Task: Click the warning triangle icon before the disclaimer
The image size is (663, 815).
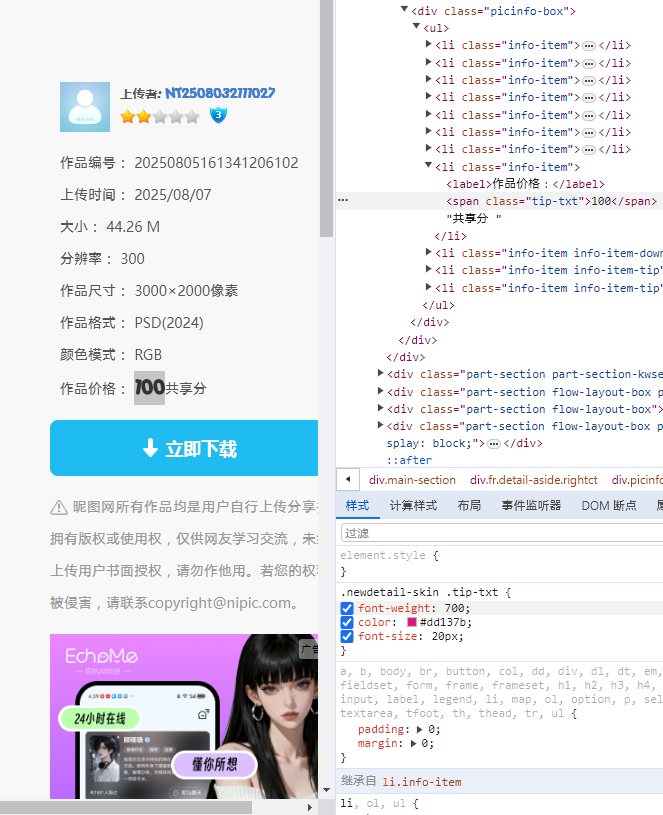Action: point(59,508)
